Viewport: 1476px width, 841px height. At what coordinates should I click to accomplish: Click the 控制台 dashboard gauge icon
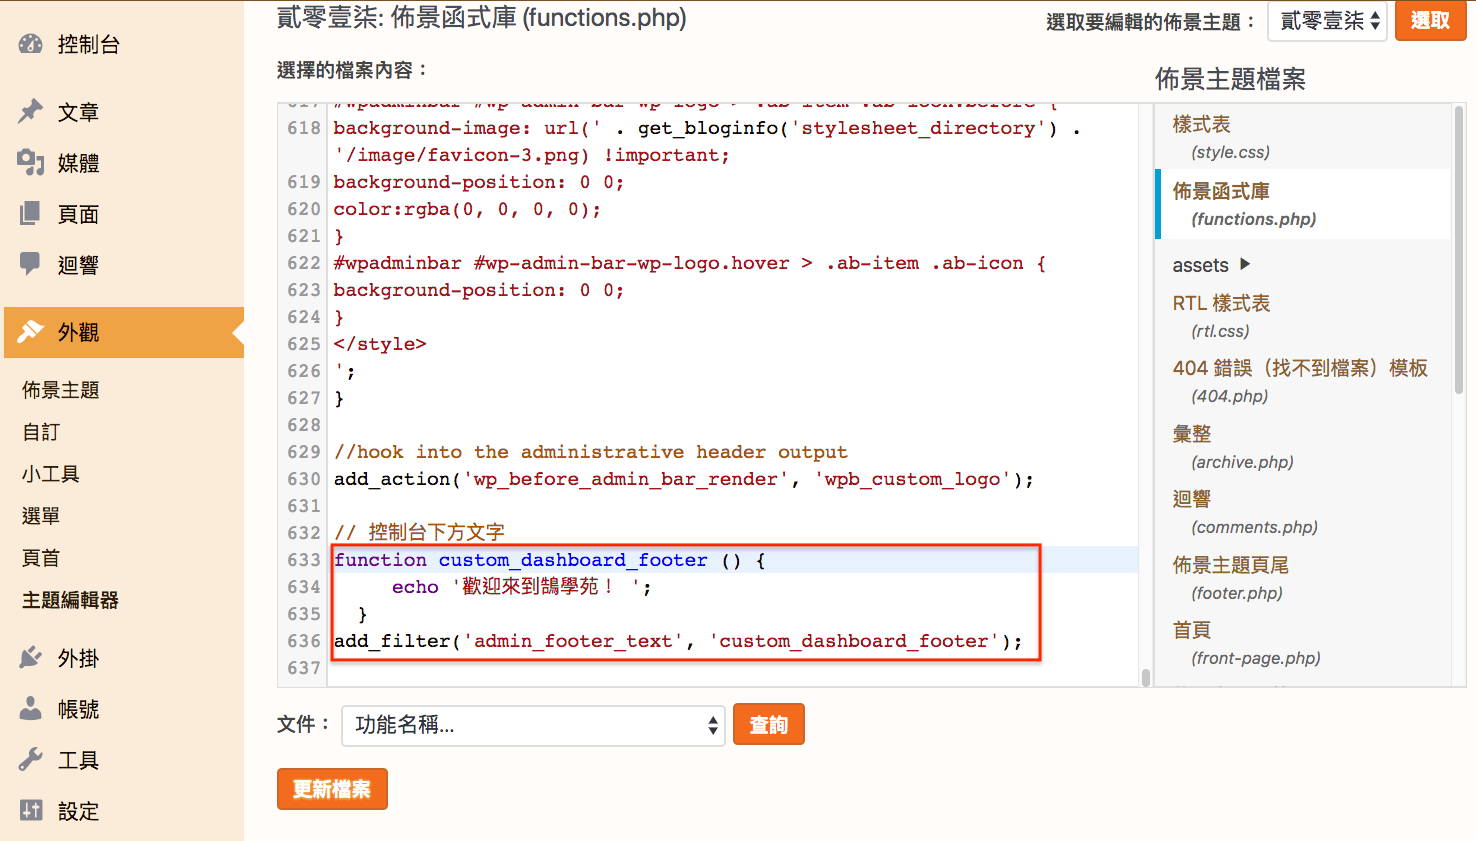point(31,44)
